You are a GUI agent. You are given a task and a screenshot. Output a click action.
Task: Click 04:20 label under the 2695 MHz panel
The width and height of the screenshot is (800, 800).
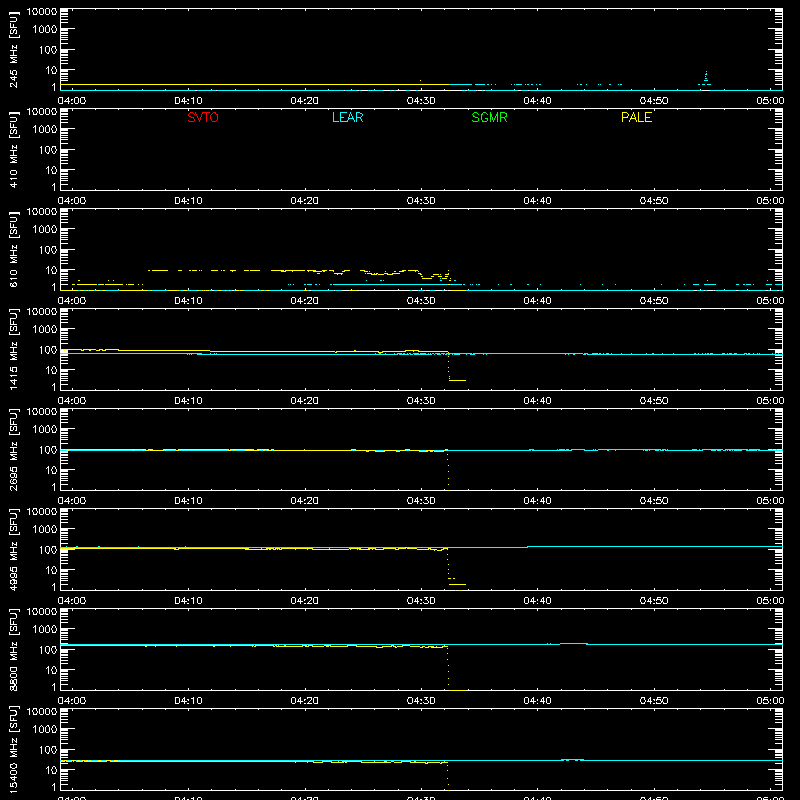tap(305, 501)
